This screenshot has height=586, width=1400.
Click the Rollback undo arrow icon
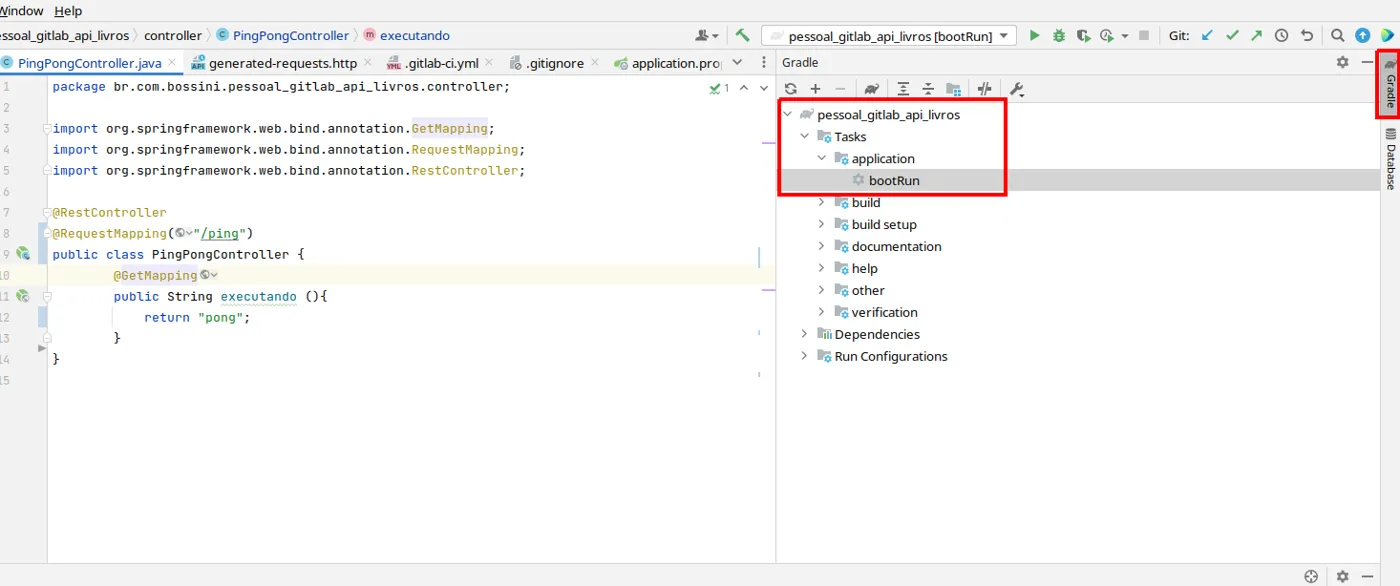1306,35
